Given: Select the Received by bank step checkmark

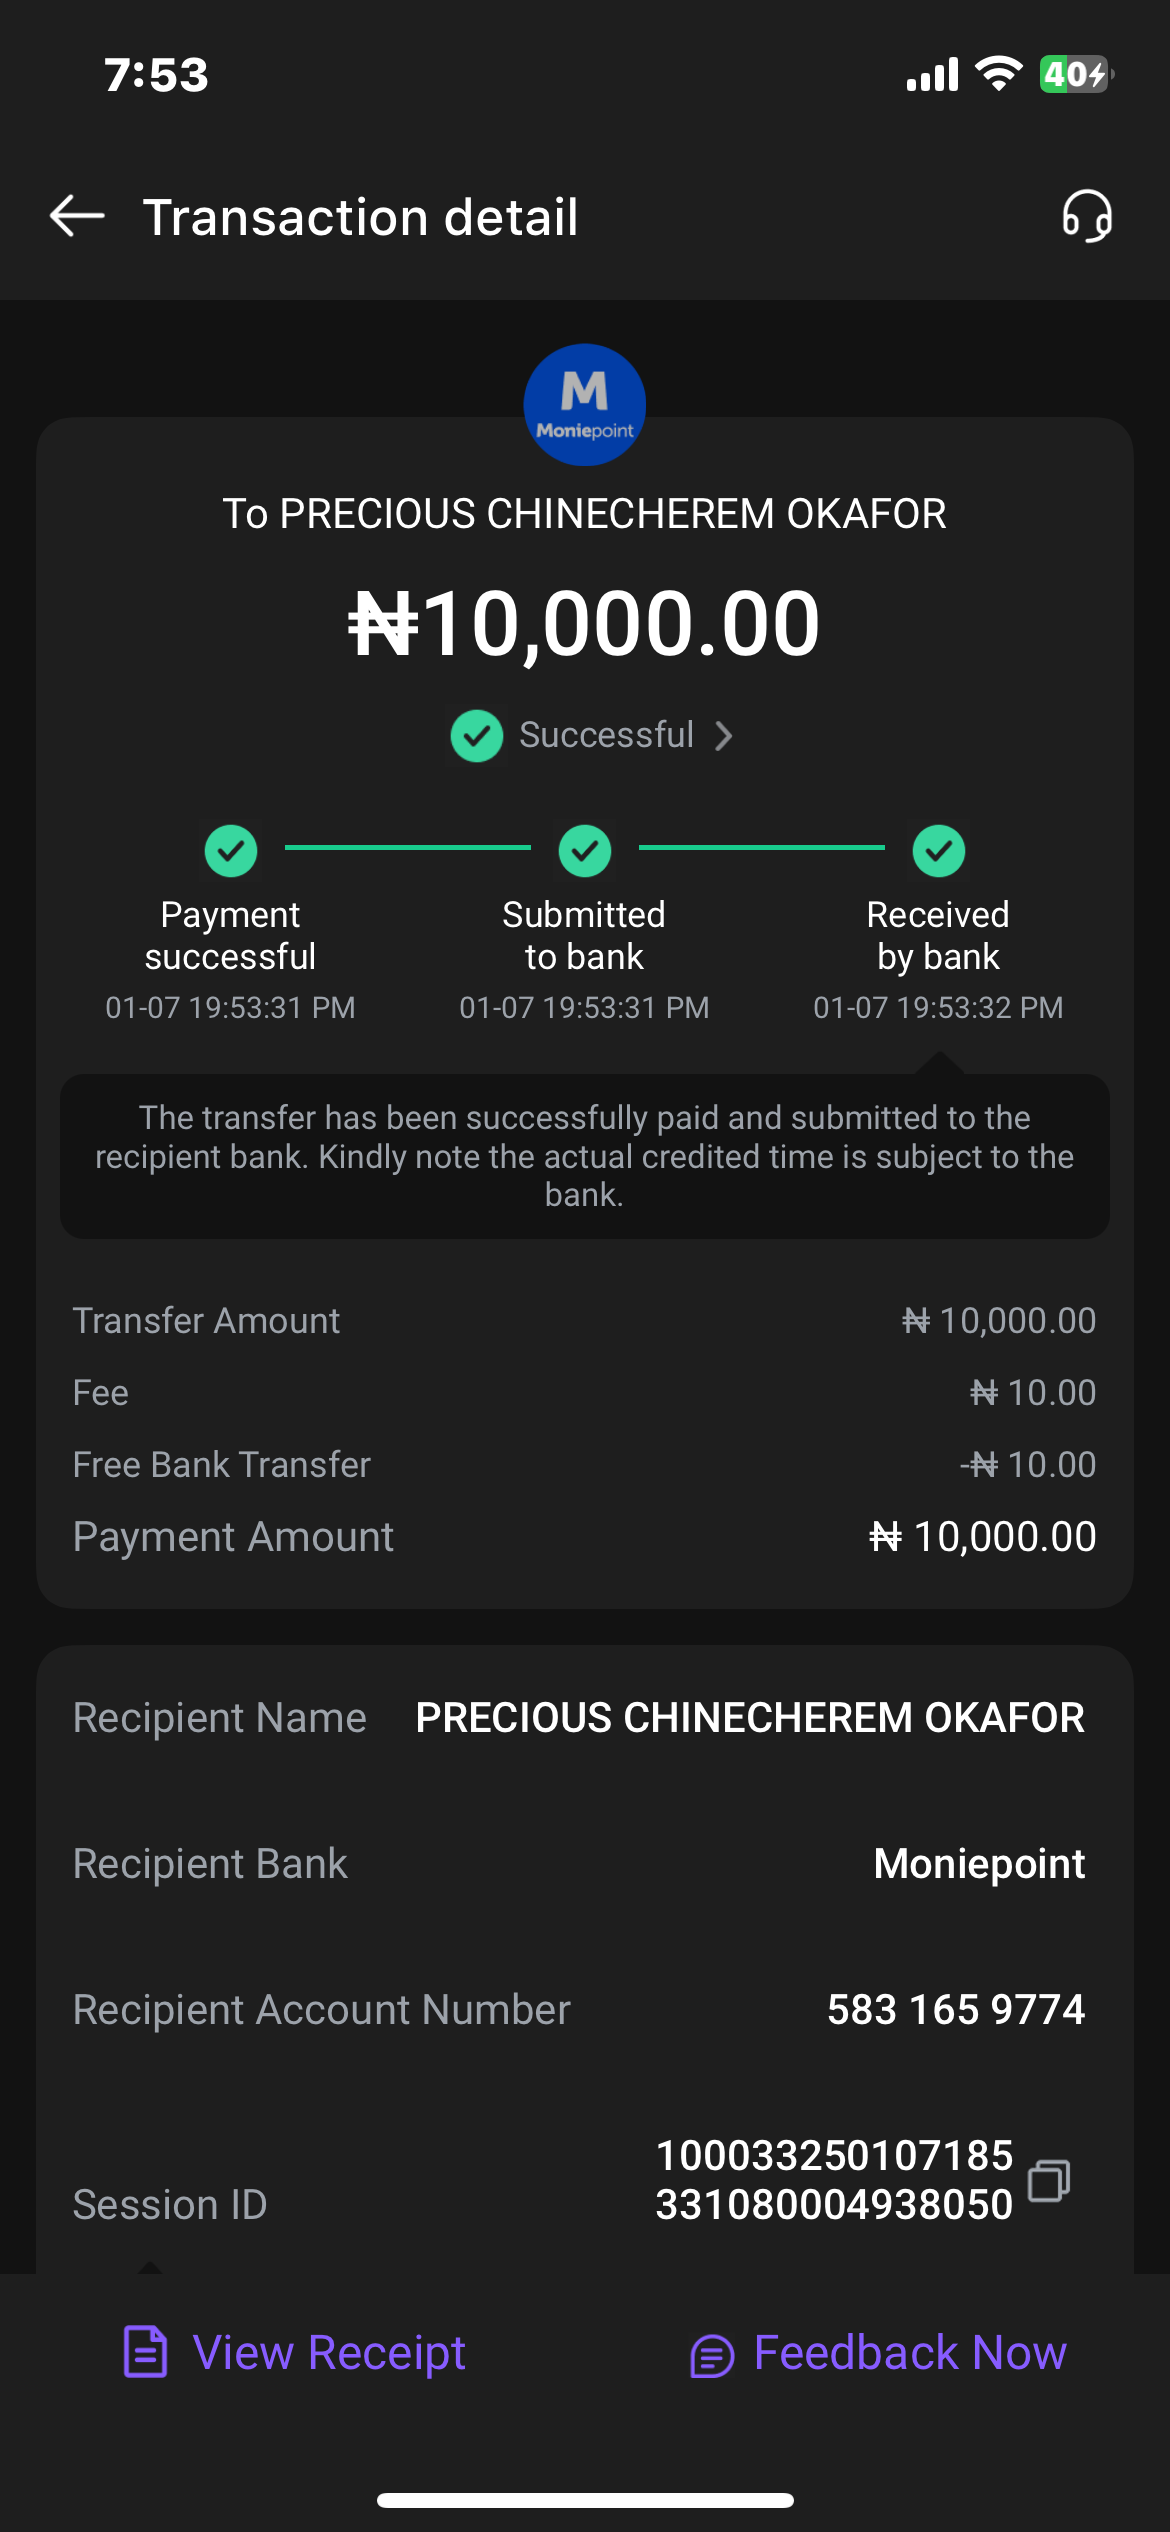Looking at the screenshot, I should 938,851.
